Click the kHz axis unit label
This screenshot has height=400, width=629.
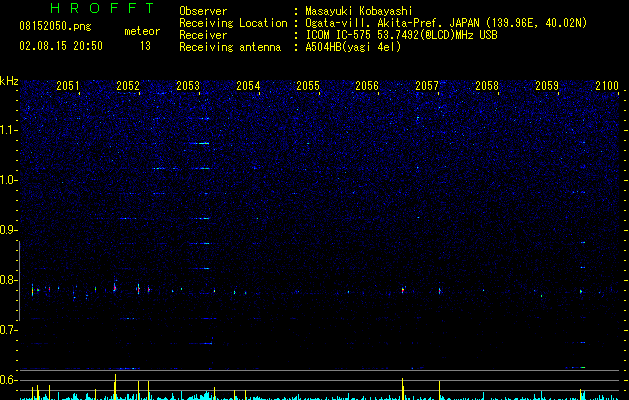point(9,81)
